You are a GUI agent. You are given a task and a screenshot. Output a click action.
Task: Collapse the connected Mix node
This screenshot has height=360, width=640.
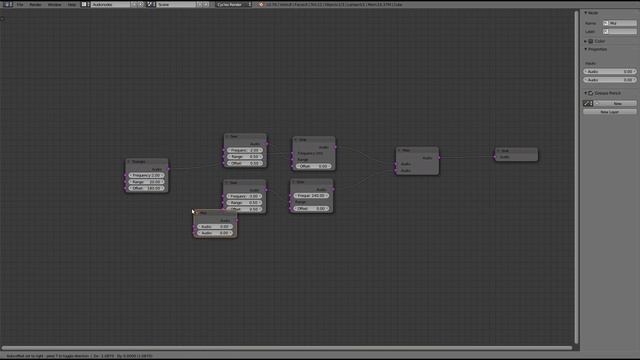[x=400, y=150]
